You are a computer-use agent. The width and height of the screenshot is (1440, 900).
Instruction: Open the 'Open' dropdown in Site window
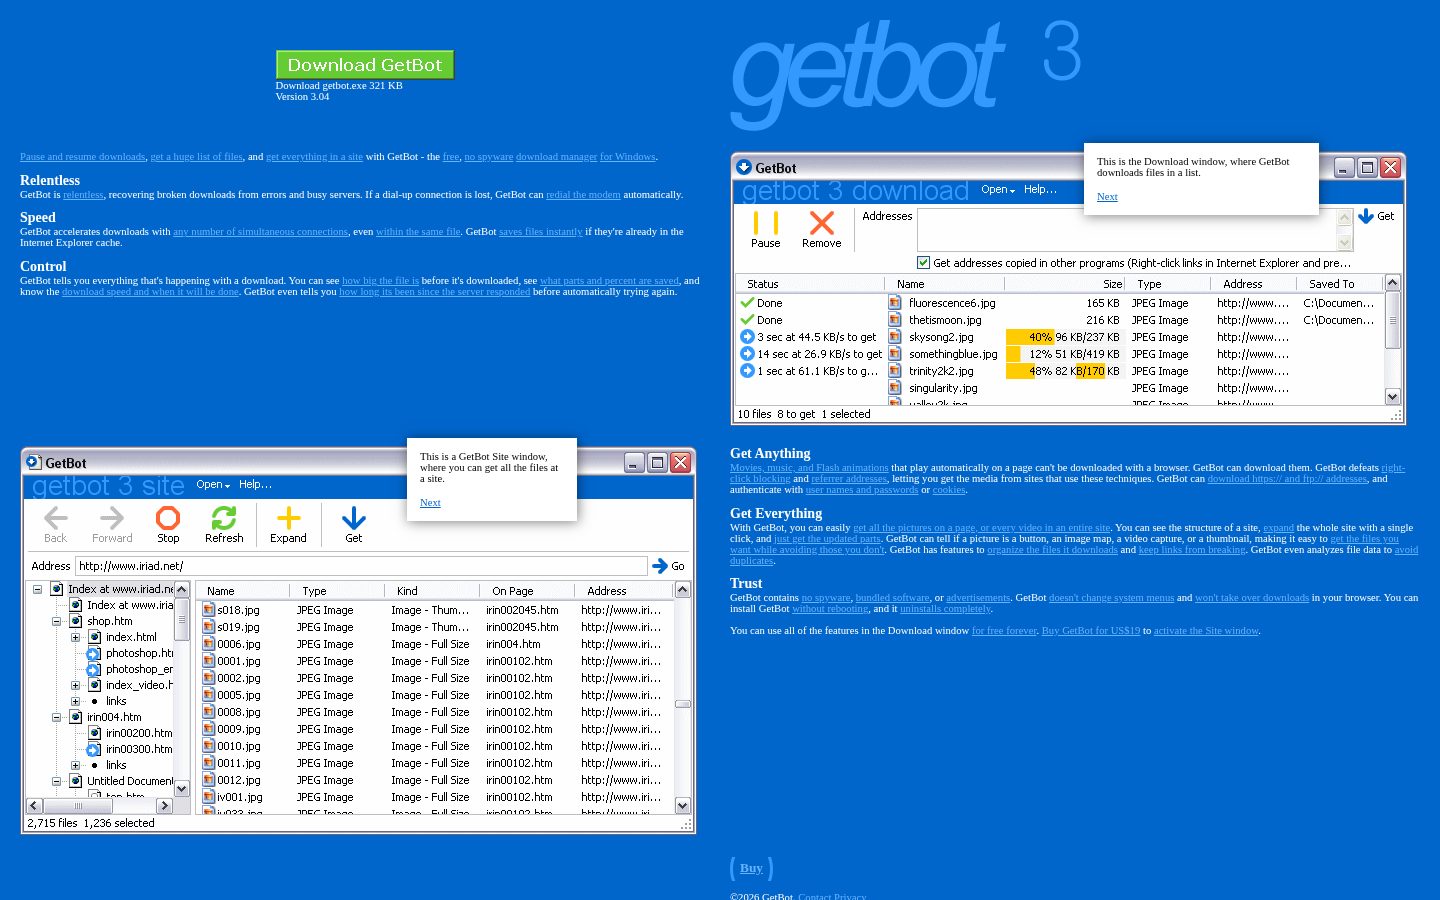point(213,484)
